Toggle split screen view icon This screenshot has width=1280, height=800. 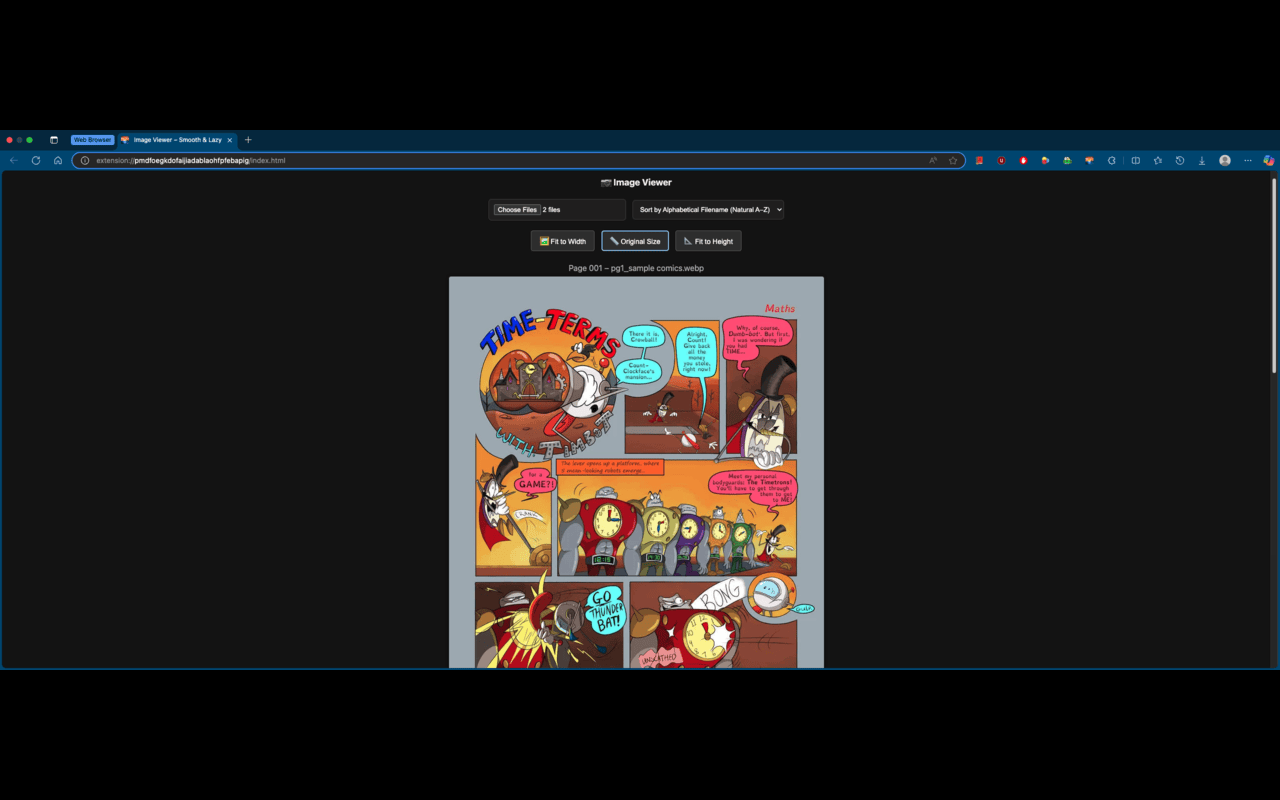(x=1136, y=160)
